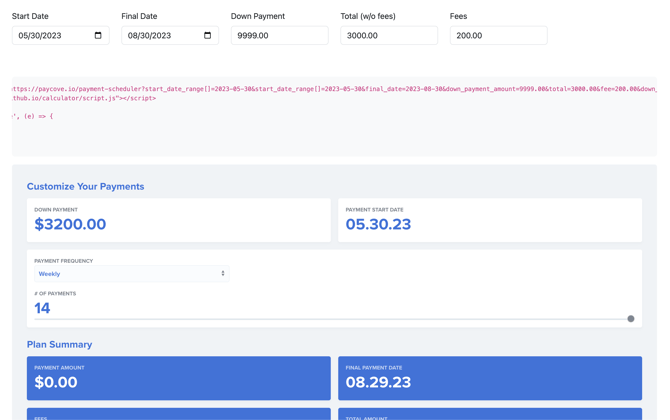670x420 pixels.
Task: Click the number of payments slider handle
Action: [631, 319]
